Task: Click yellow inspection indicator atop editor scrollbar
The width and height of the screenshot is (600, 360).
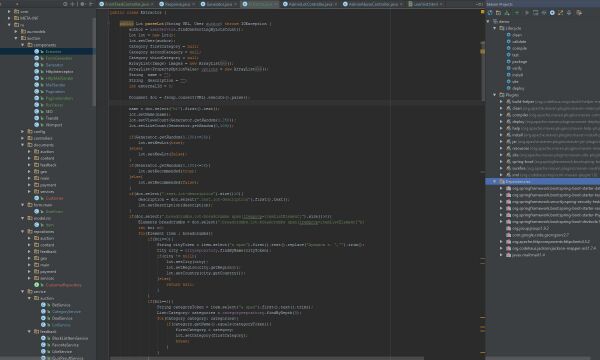Action: click(483, 12)
